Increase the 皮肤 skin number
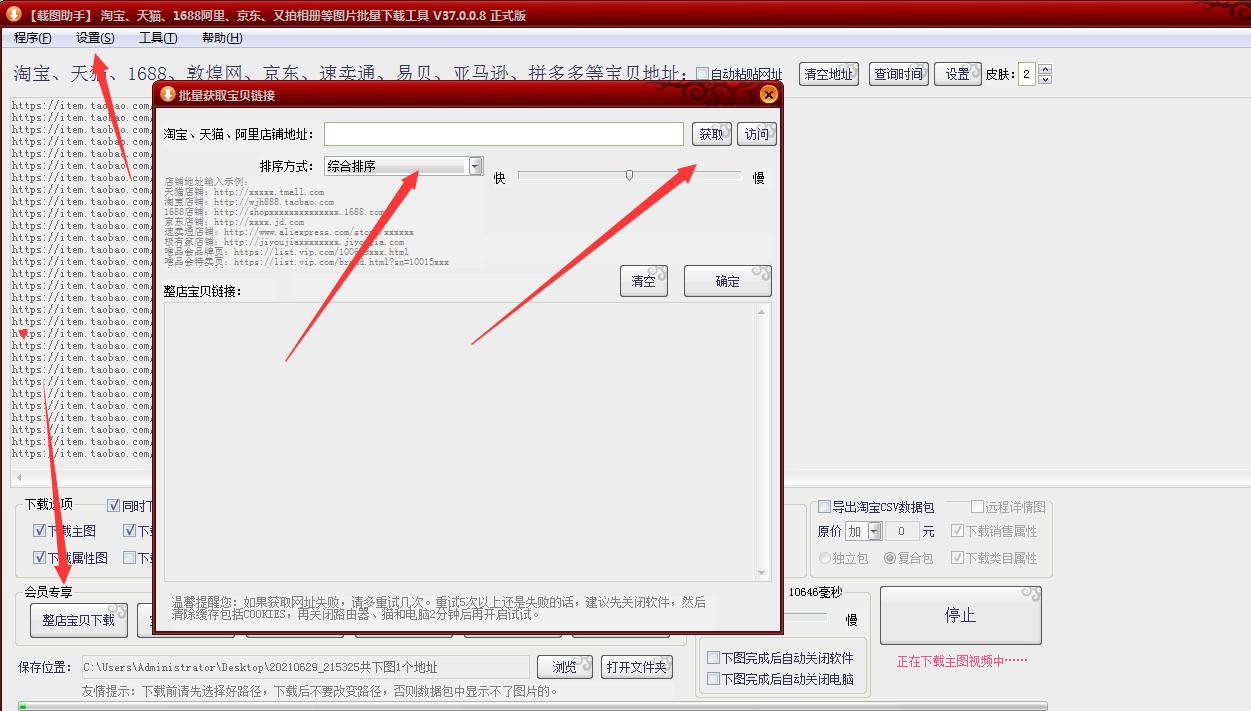The width and height of the screenshot is (1251, 711). tap(1045, 69)
